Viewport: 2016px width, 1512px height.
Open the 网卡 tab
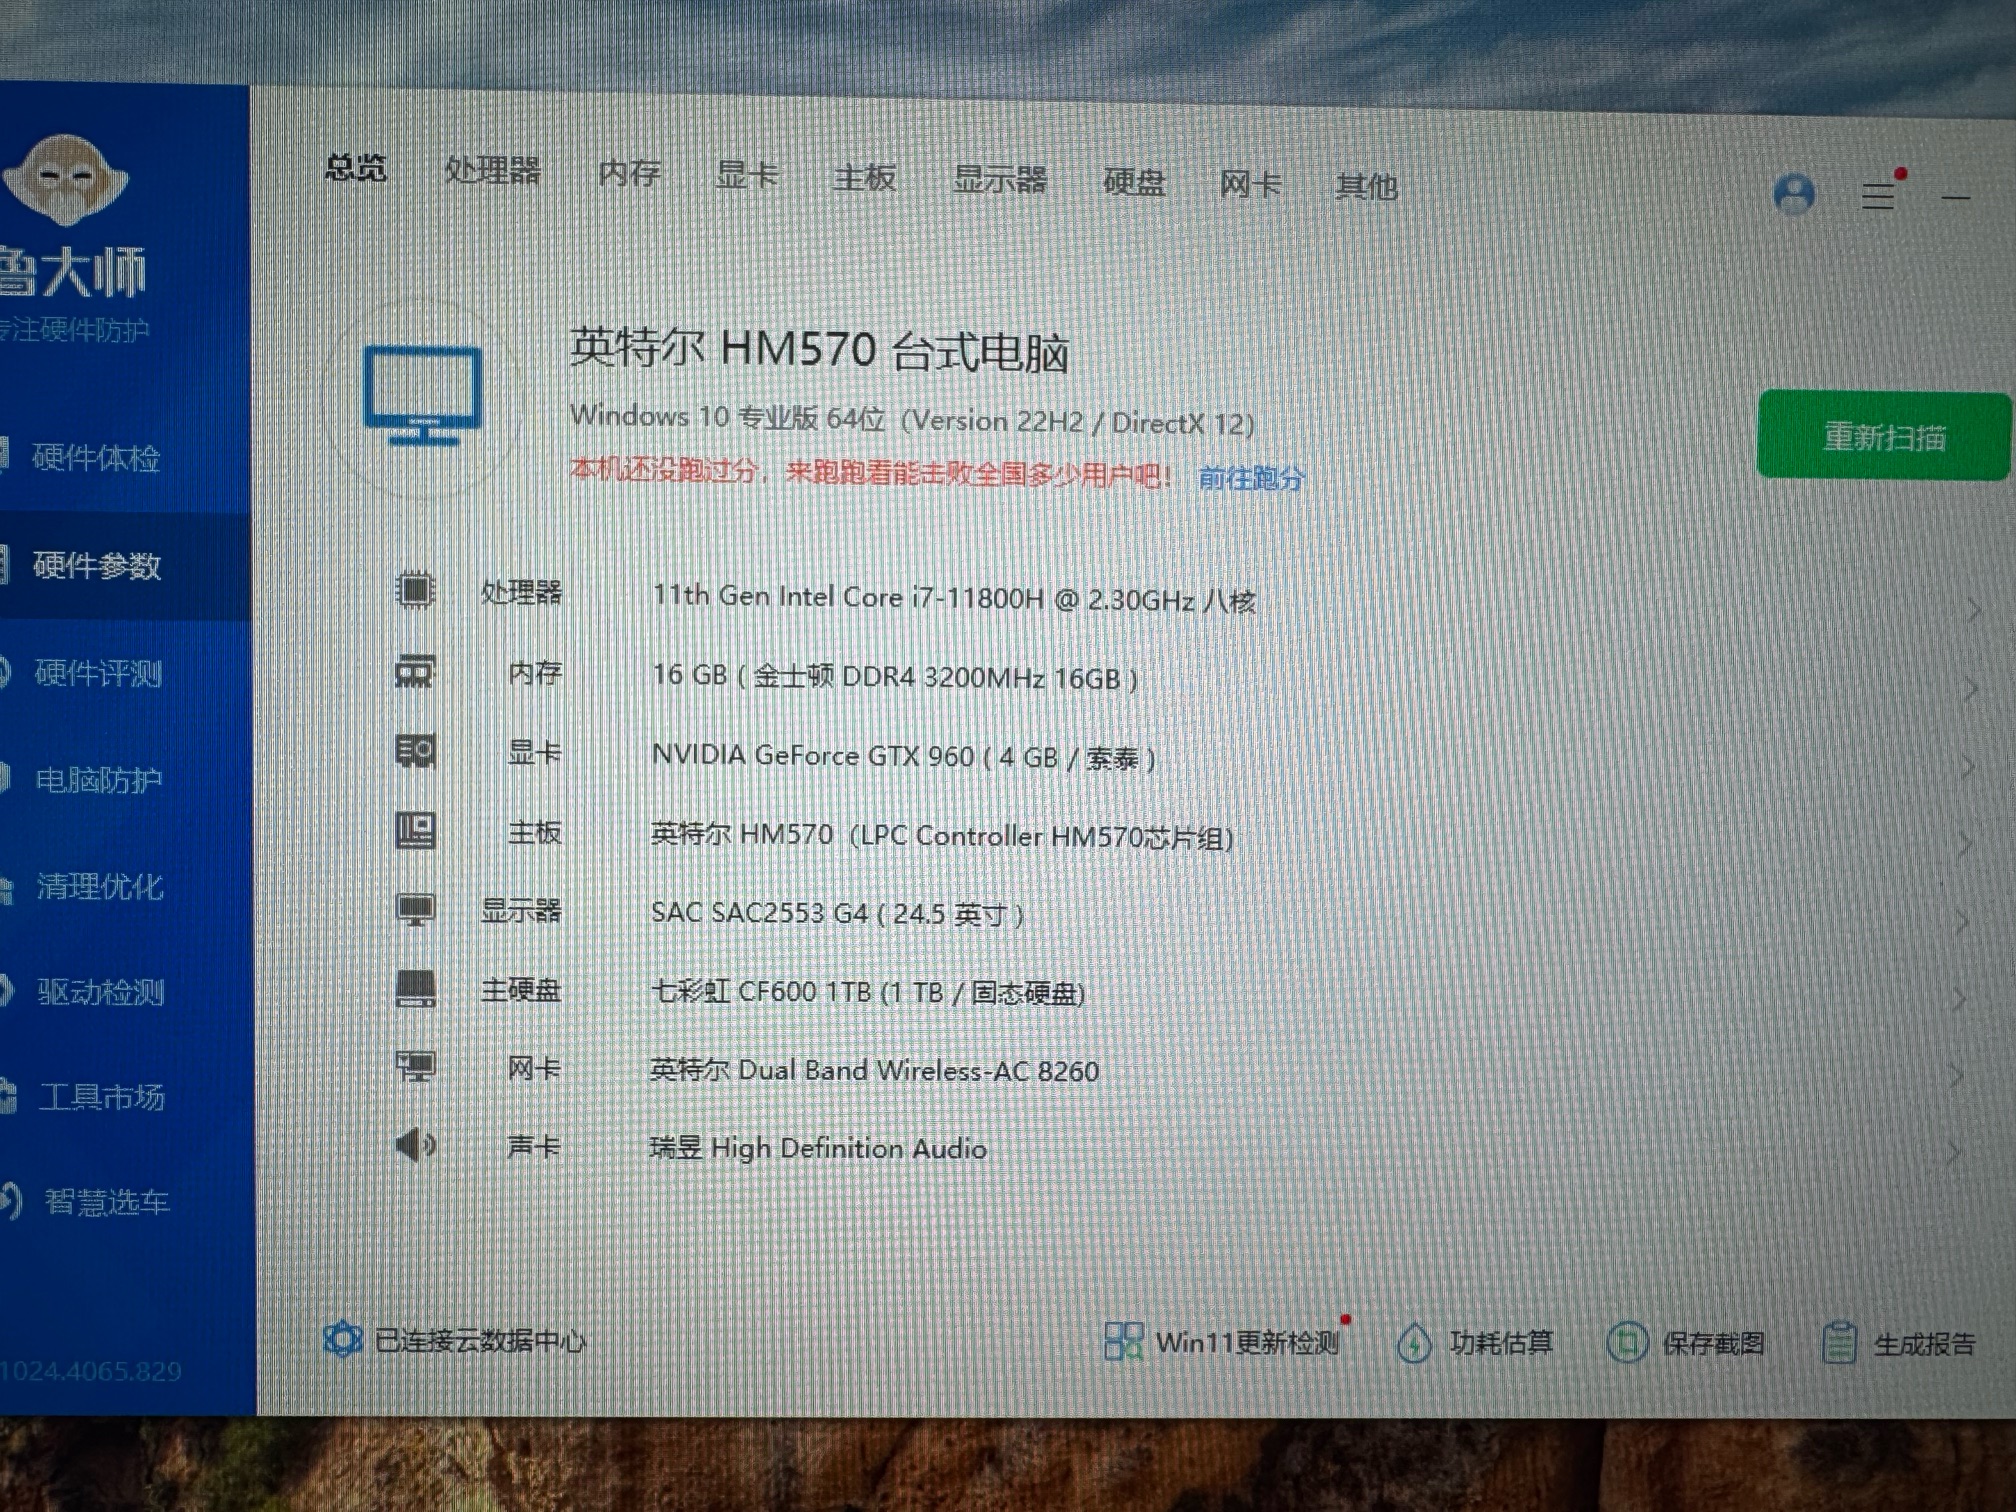pos(1250,184)
